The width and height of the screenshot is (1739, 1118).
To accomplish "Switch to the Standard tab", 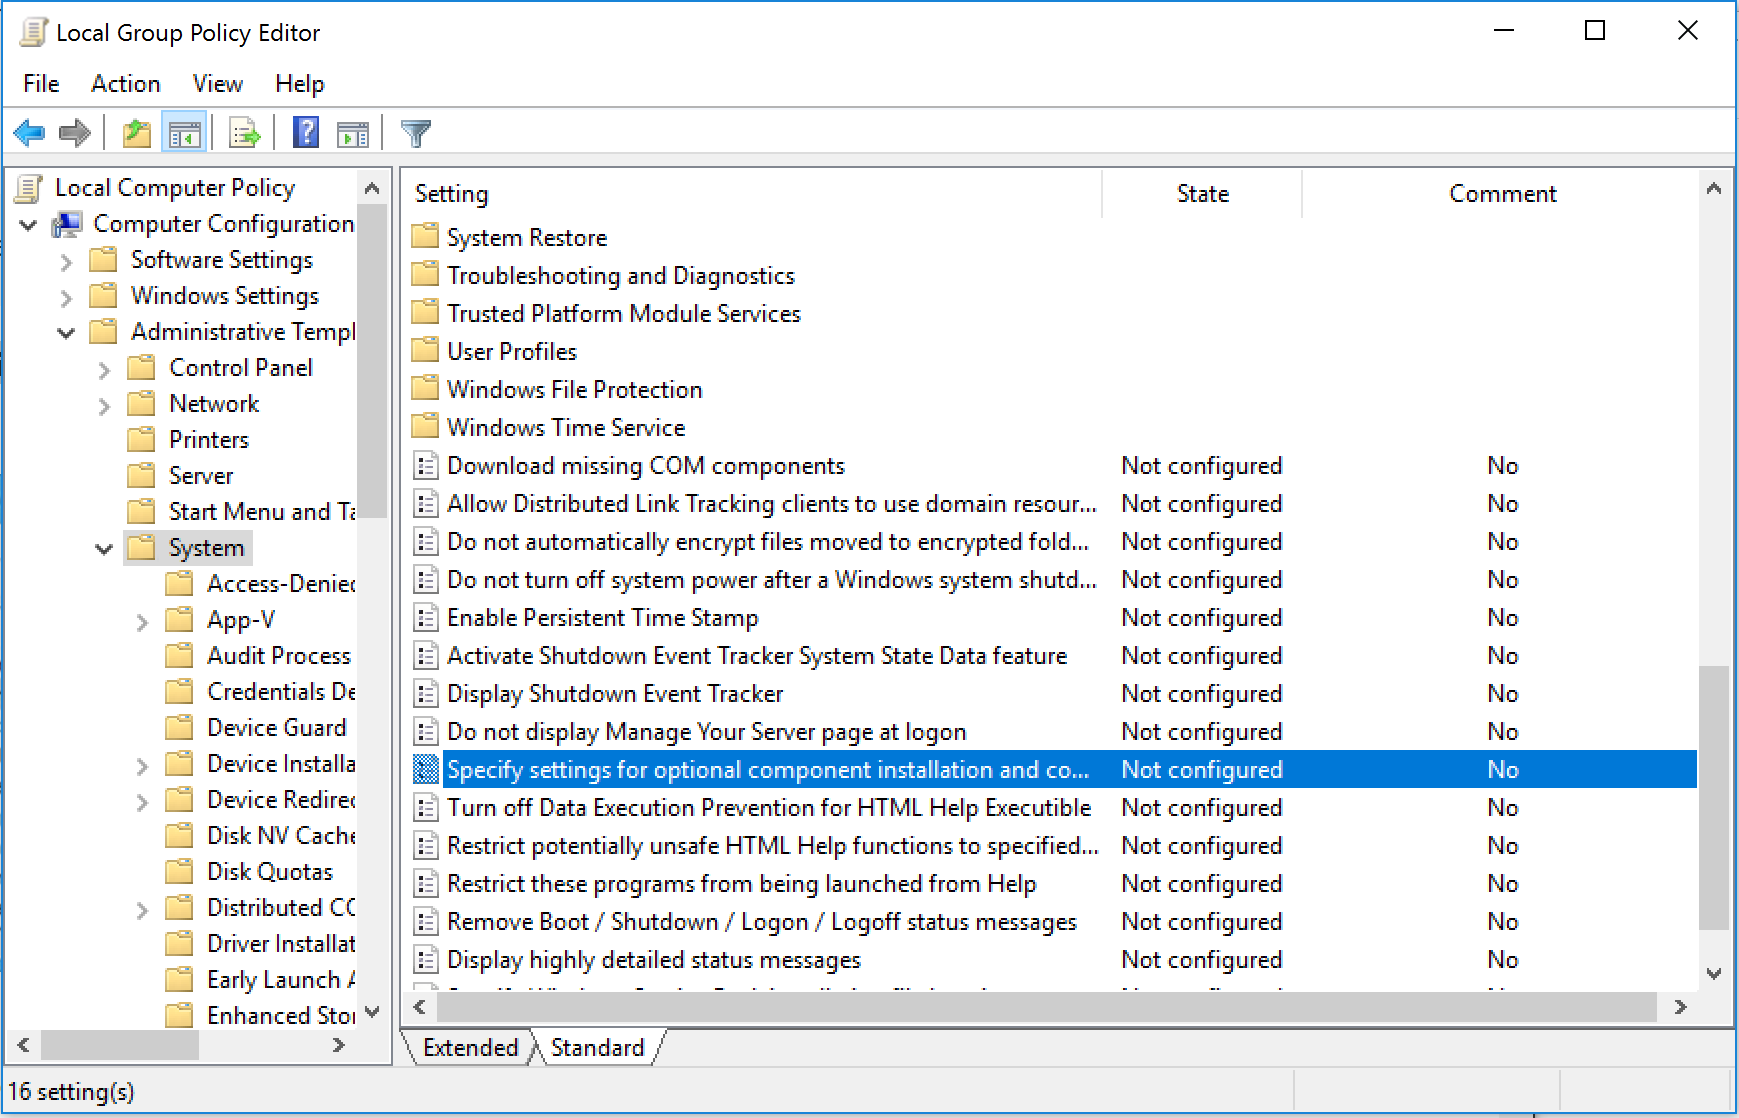I will (597, 1047).
